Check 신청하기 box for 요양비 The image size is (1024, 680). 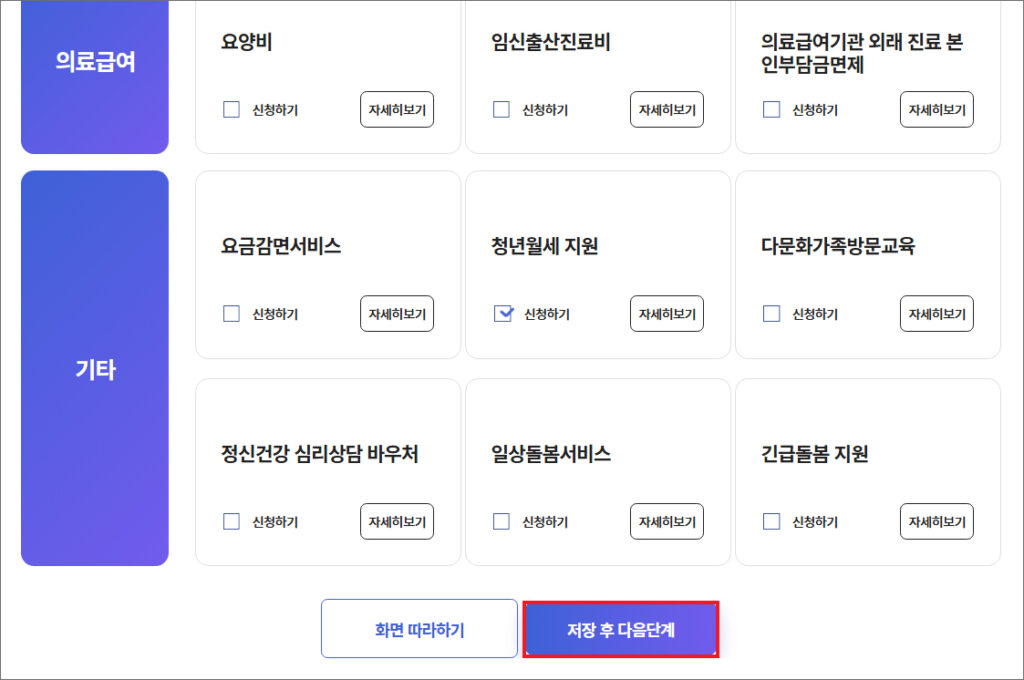[x=232, y=110]
